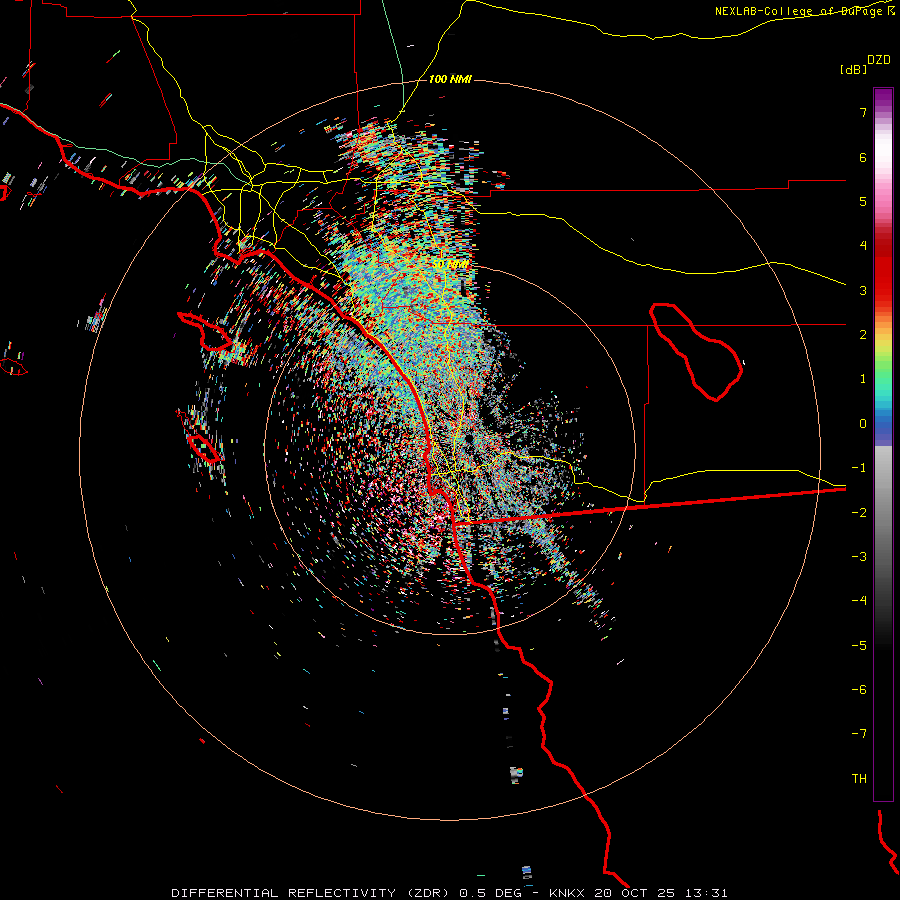Image resolution: width=900 pixels, height=900 pixels.
Task: Click the 4 value on the scale
Action: (x=863, y=246)
